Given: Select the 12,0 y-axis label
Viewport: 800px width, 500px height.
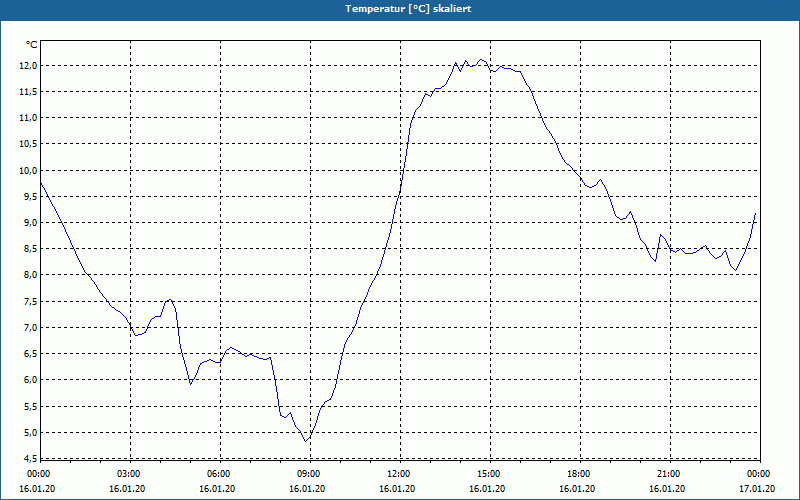Looking at the screenshot, I should click(x=29, y=65).
